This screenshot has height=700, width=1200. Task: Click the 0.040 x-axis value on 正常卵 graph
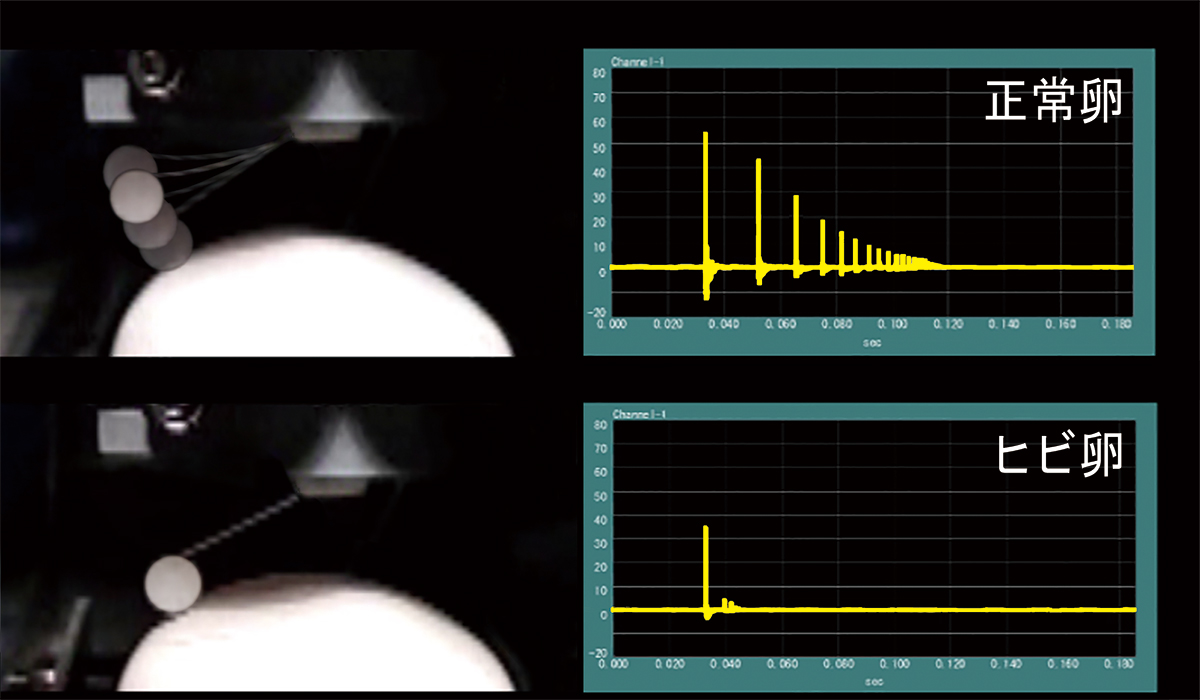coord(726,324)
